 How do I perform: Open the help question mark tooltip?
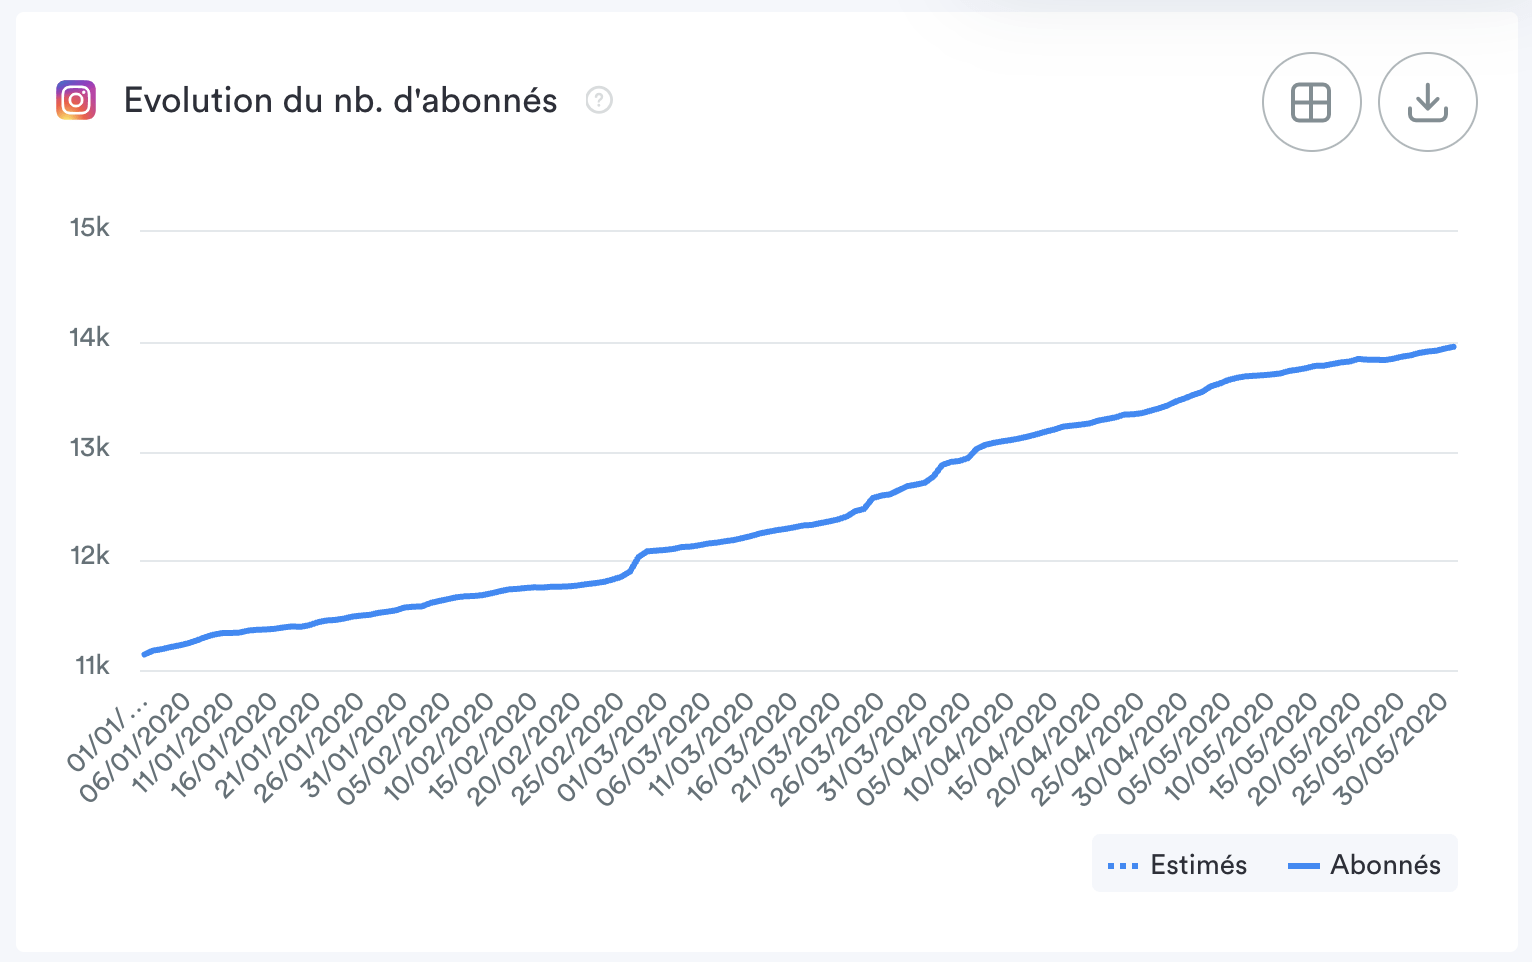(599, 100)
